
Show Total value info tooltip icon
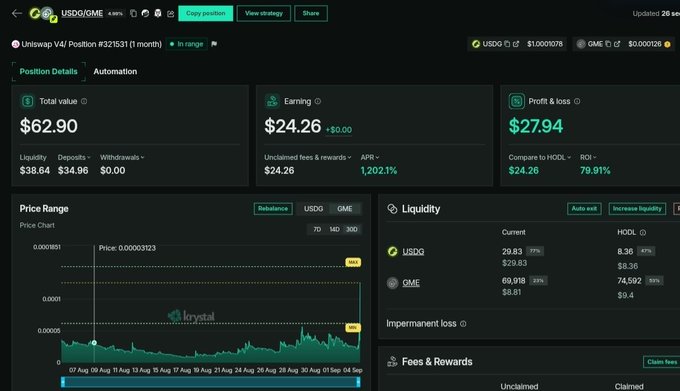pos(84,101)
